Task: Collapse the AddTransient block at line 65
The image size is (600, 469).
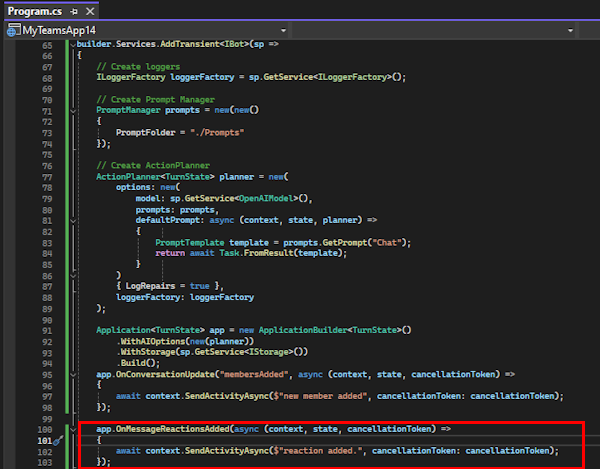Action: click(x=73, y=45)
